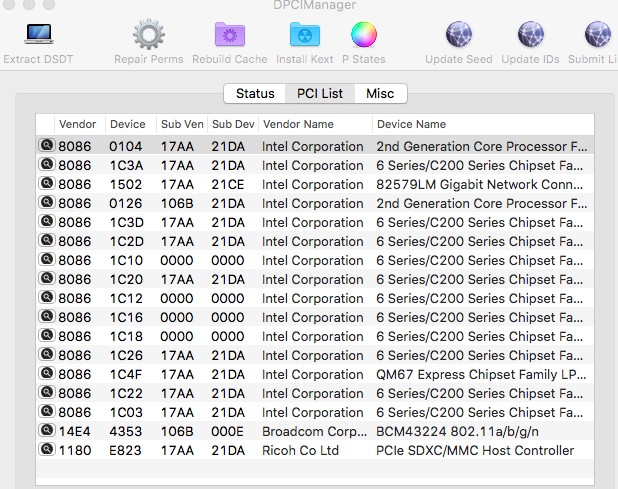Open the Misc tab
The width and height of the screenshot is (618, 489).
point(380,94)
